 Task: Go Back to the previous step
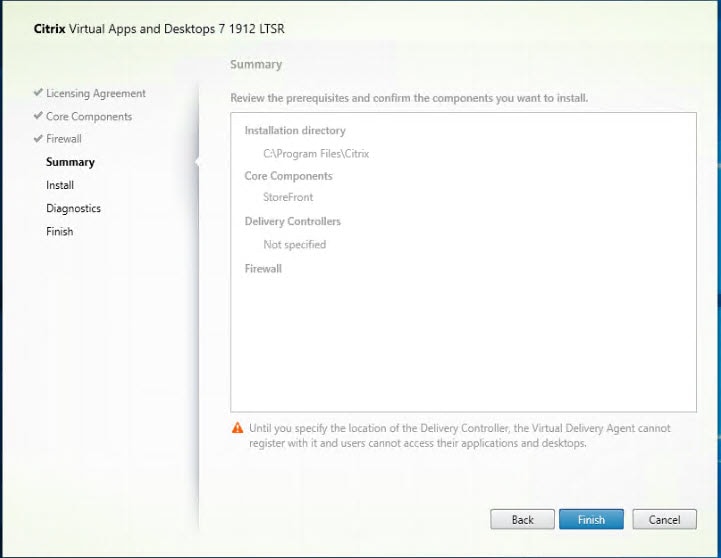522,519
